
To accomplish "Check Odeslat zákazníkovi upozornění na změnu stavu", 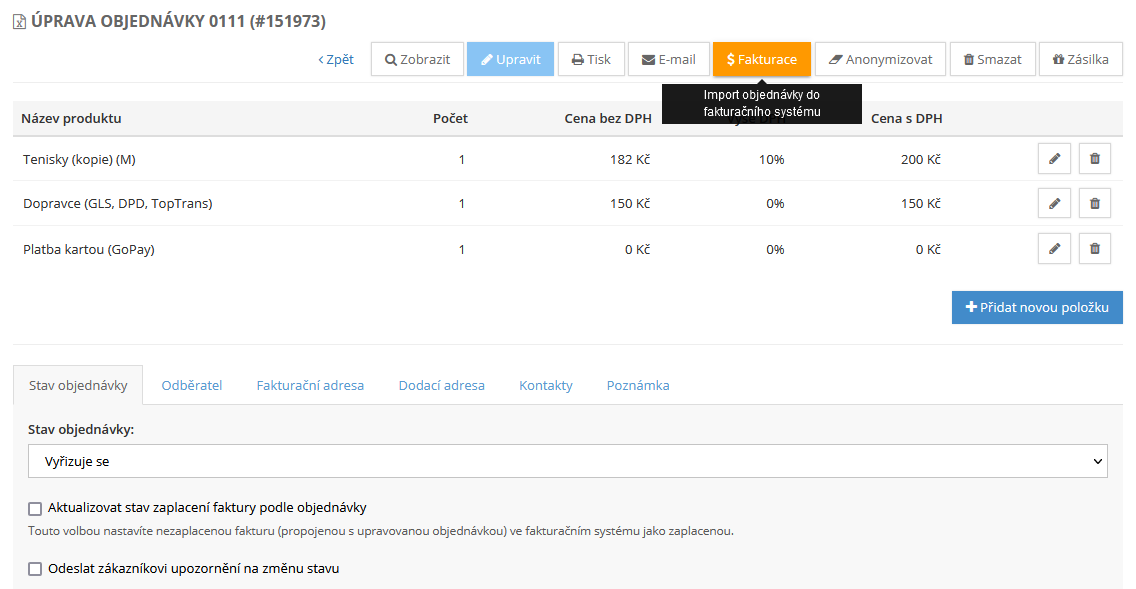I will [36, 569].
